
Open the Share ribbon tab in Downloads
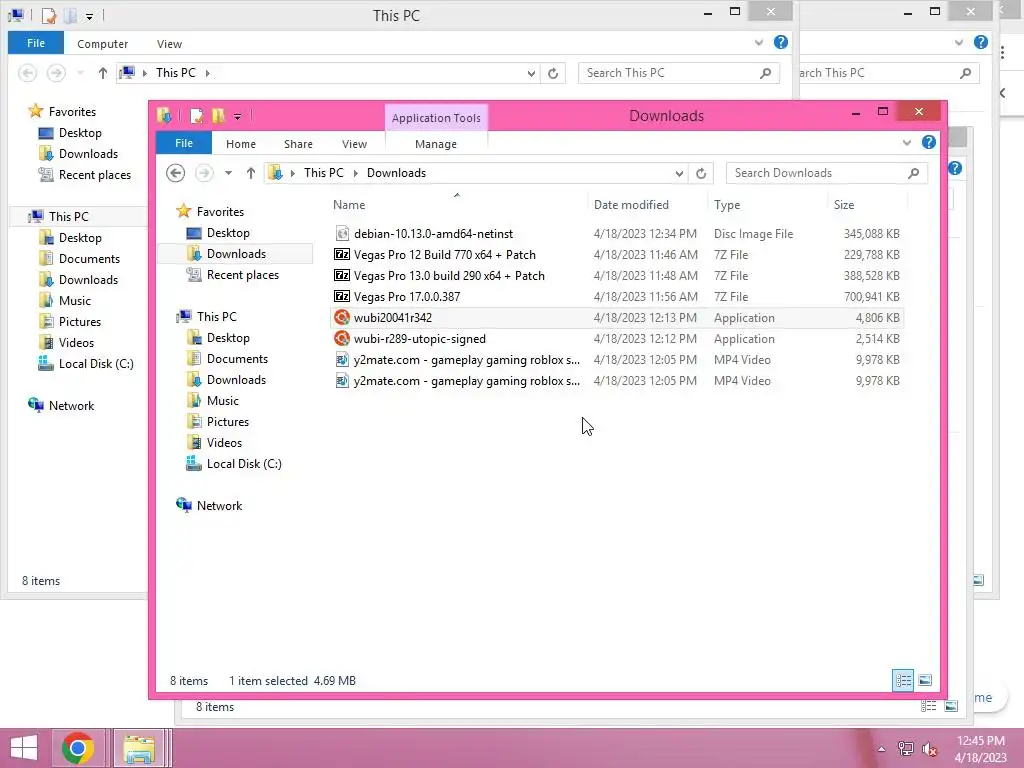point(298,144)
